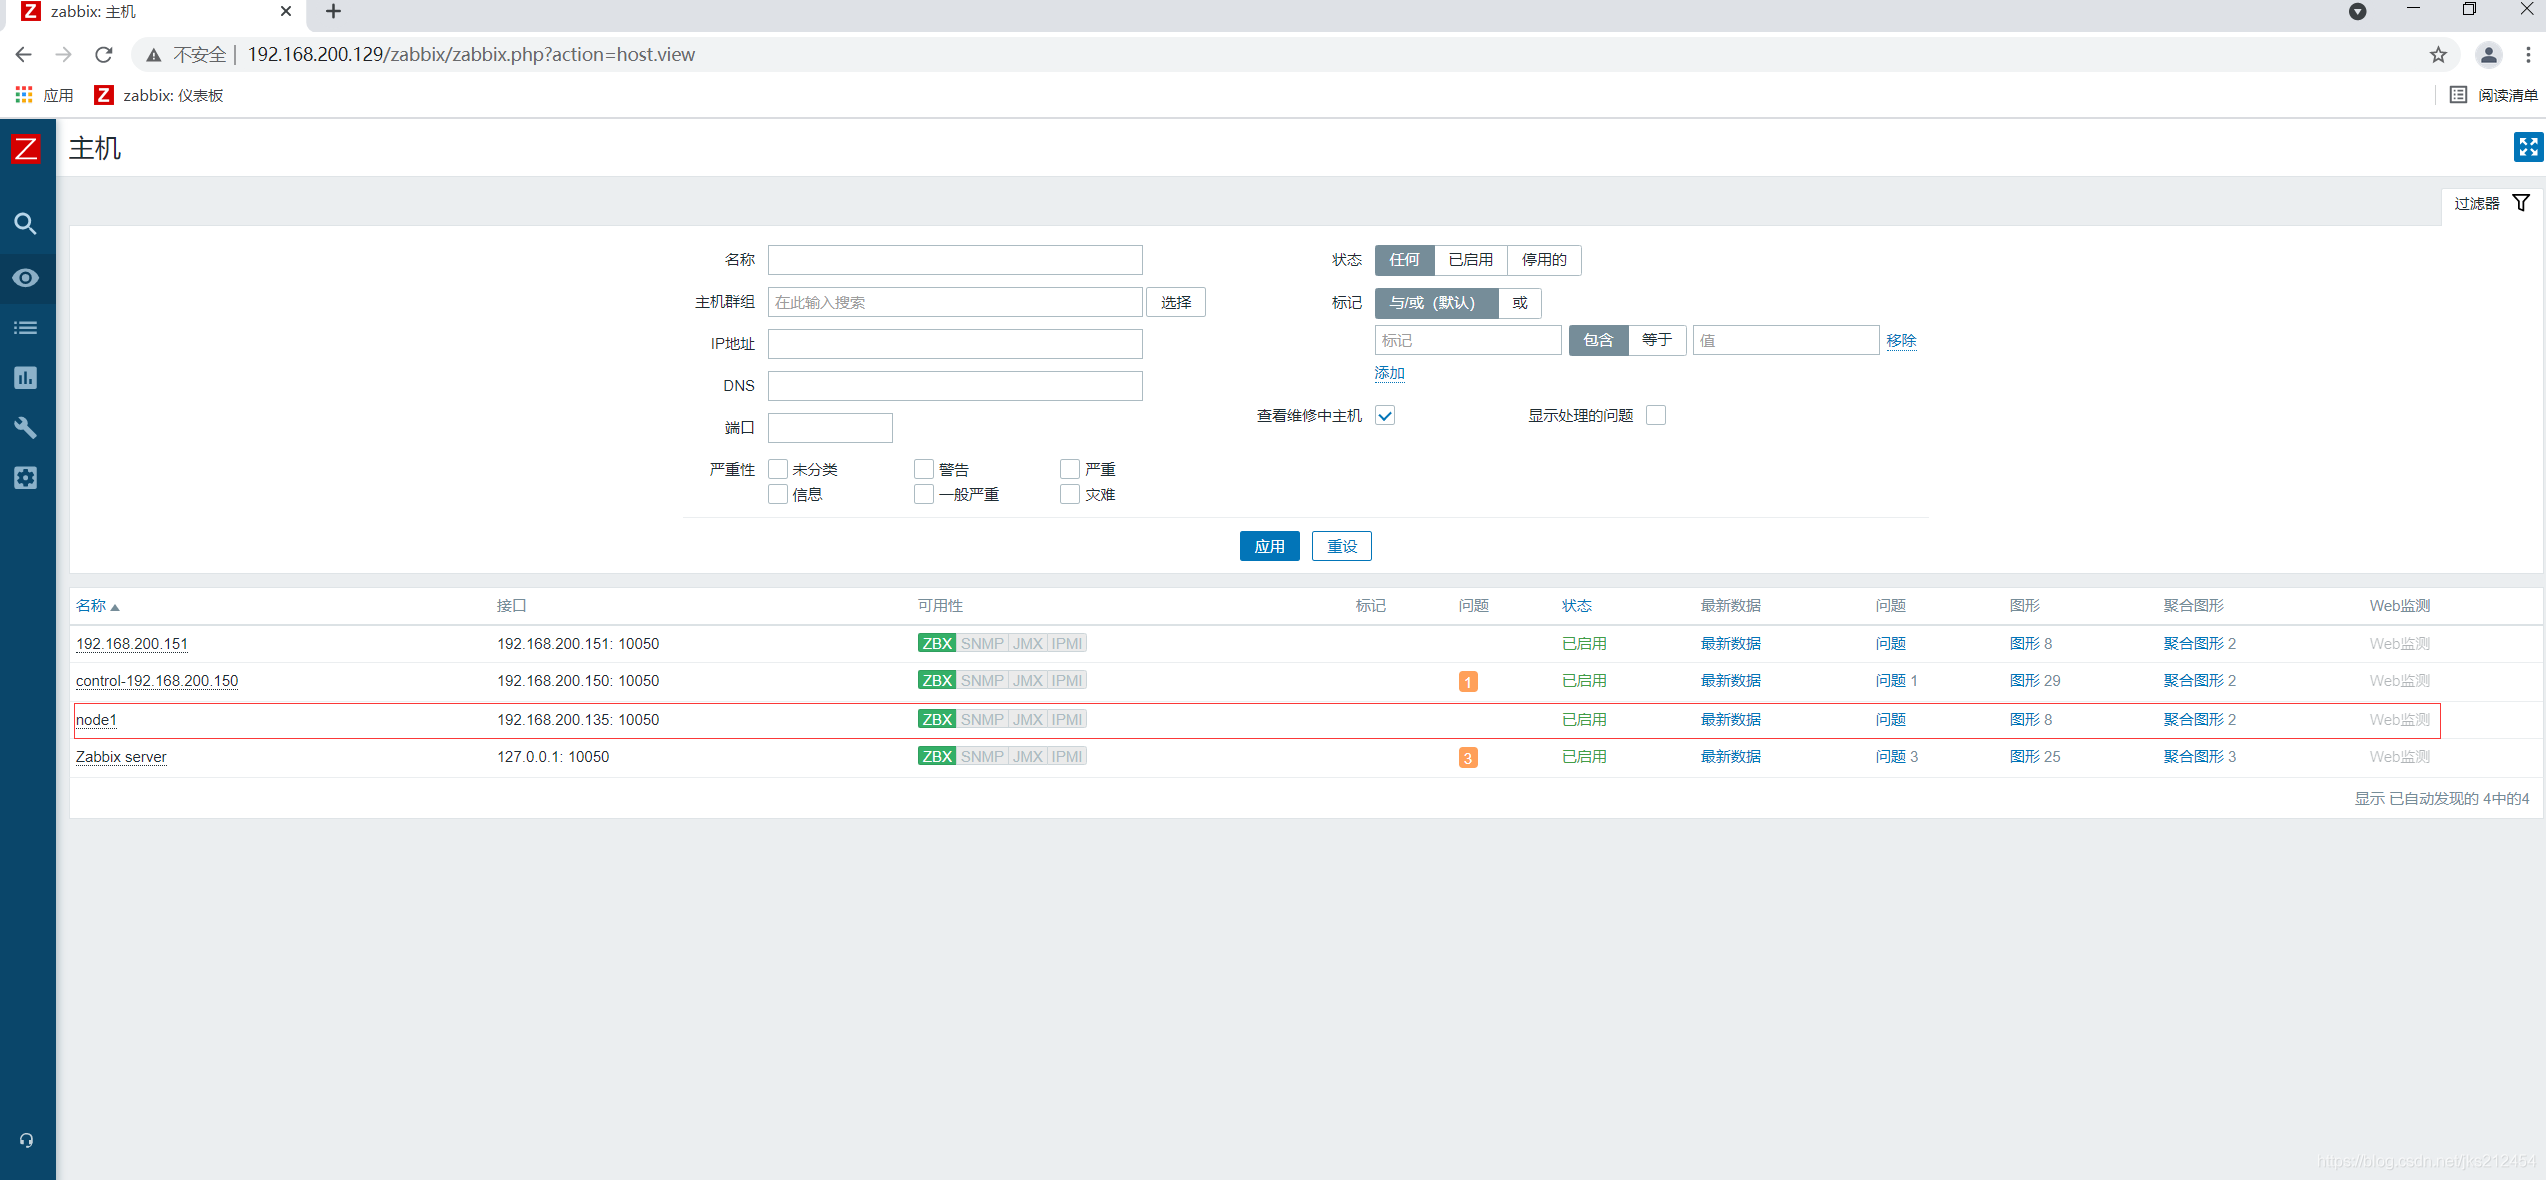Viewport: 2546px width, 1180px height.
Task: Click the orange problem badge for Zabbix server
Action: (x=1468, y=758)
